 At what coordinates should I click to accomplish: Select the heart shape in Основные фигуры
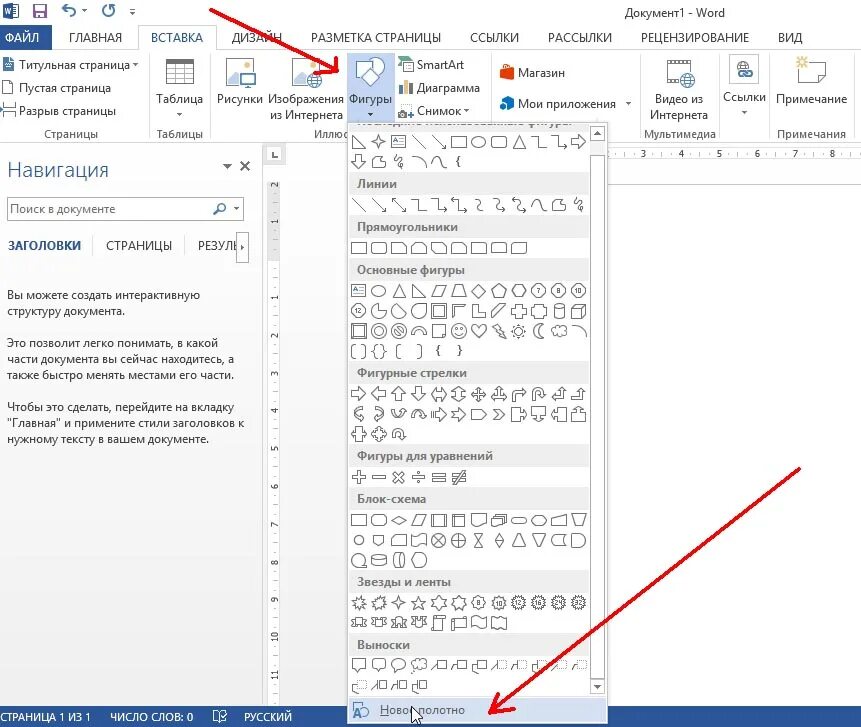[479, 331]
